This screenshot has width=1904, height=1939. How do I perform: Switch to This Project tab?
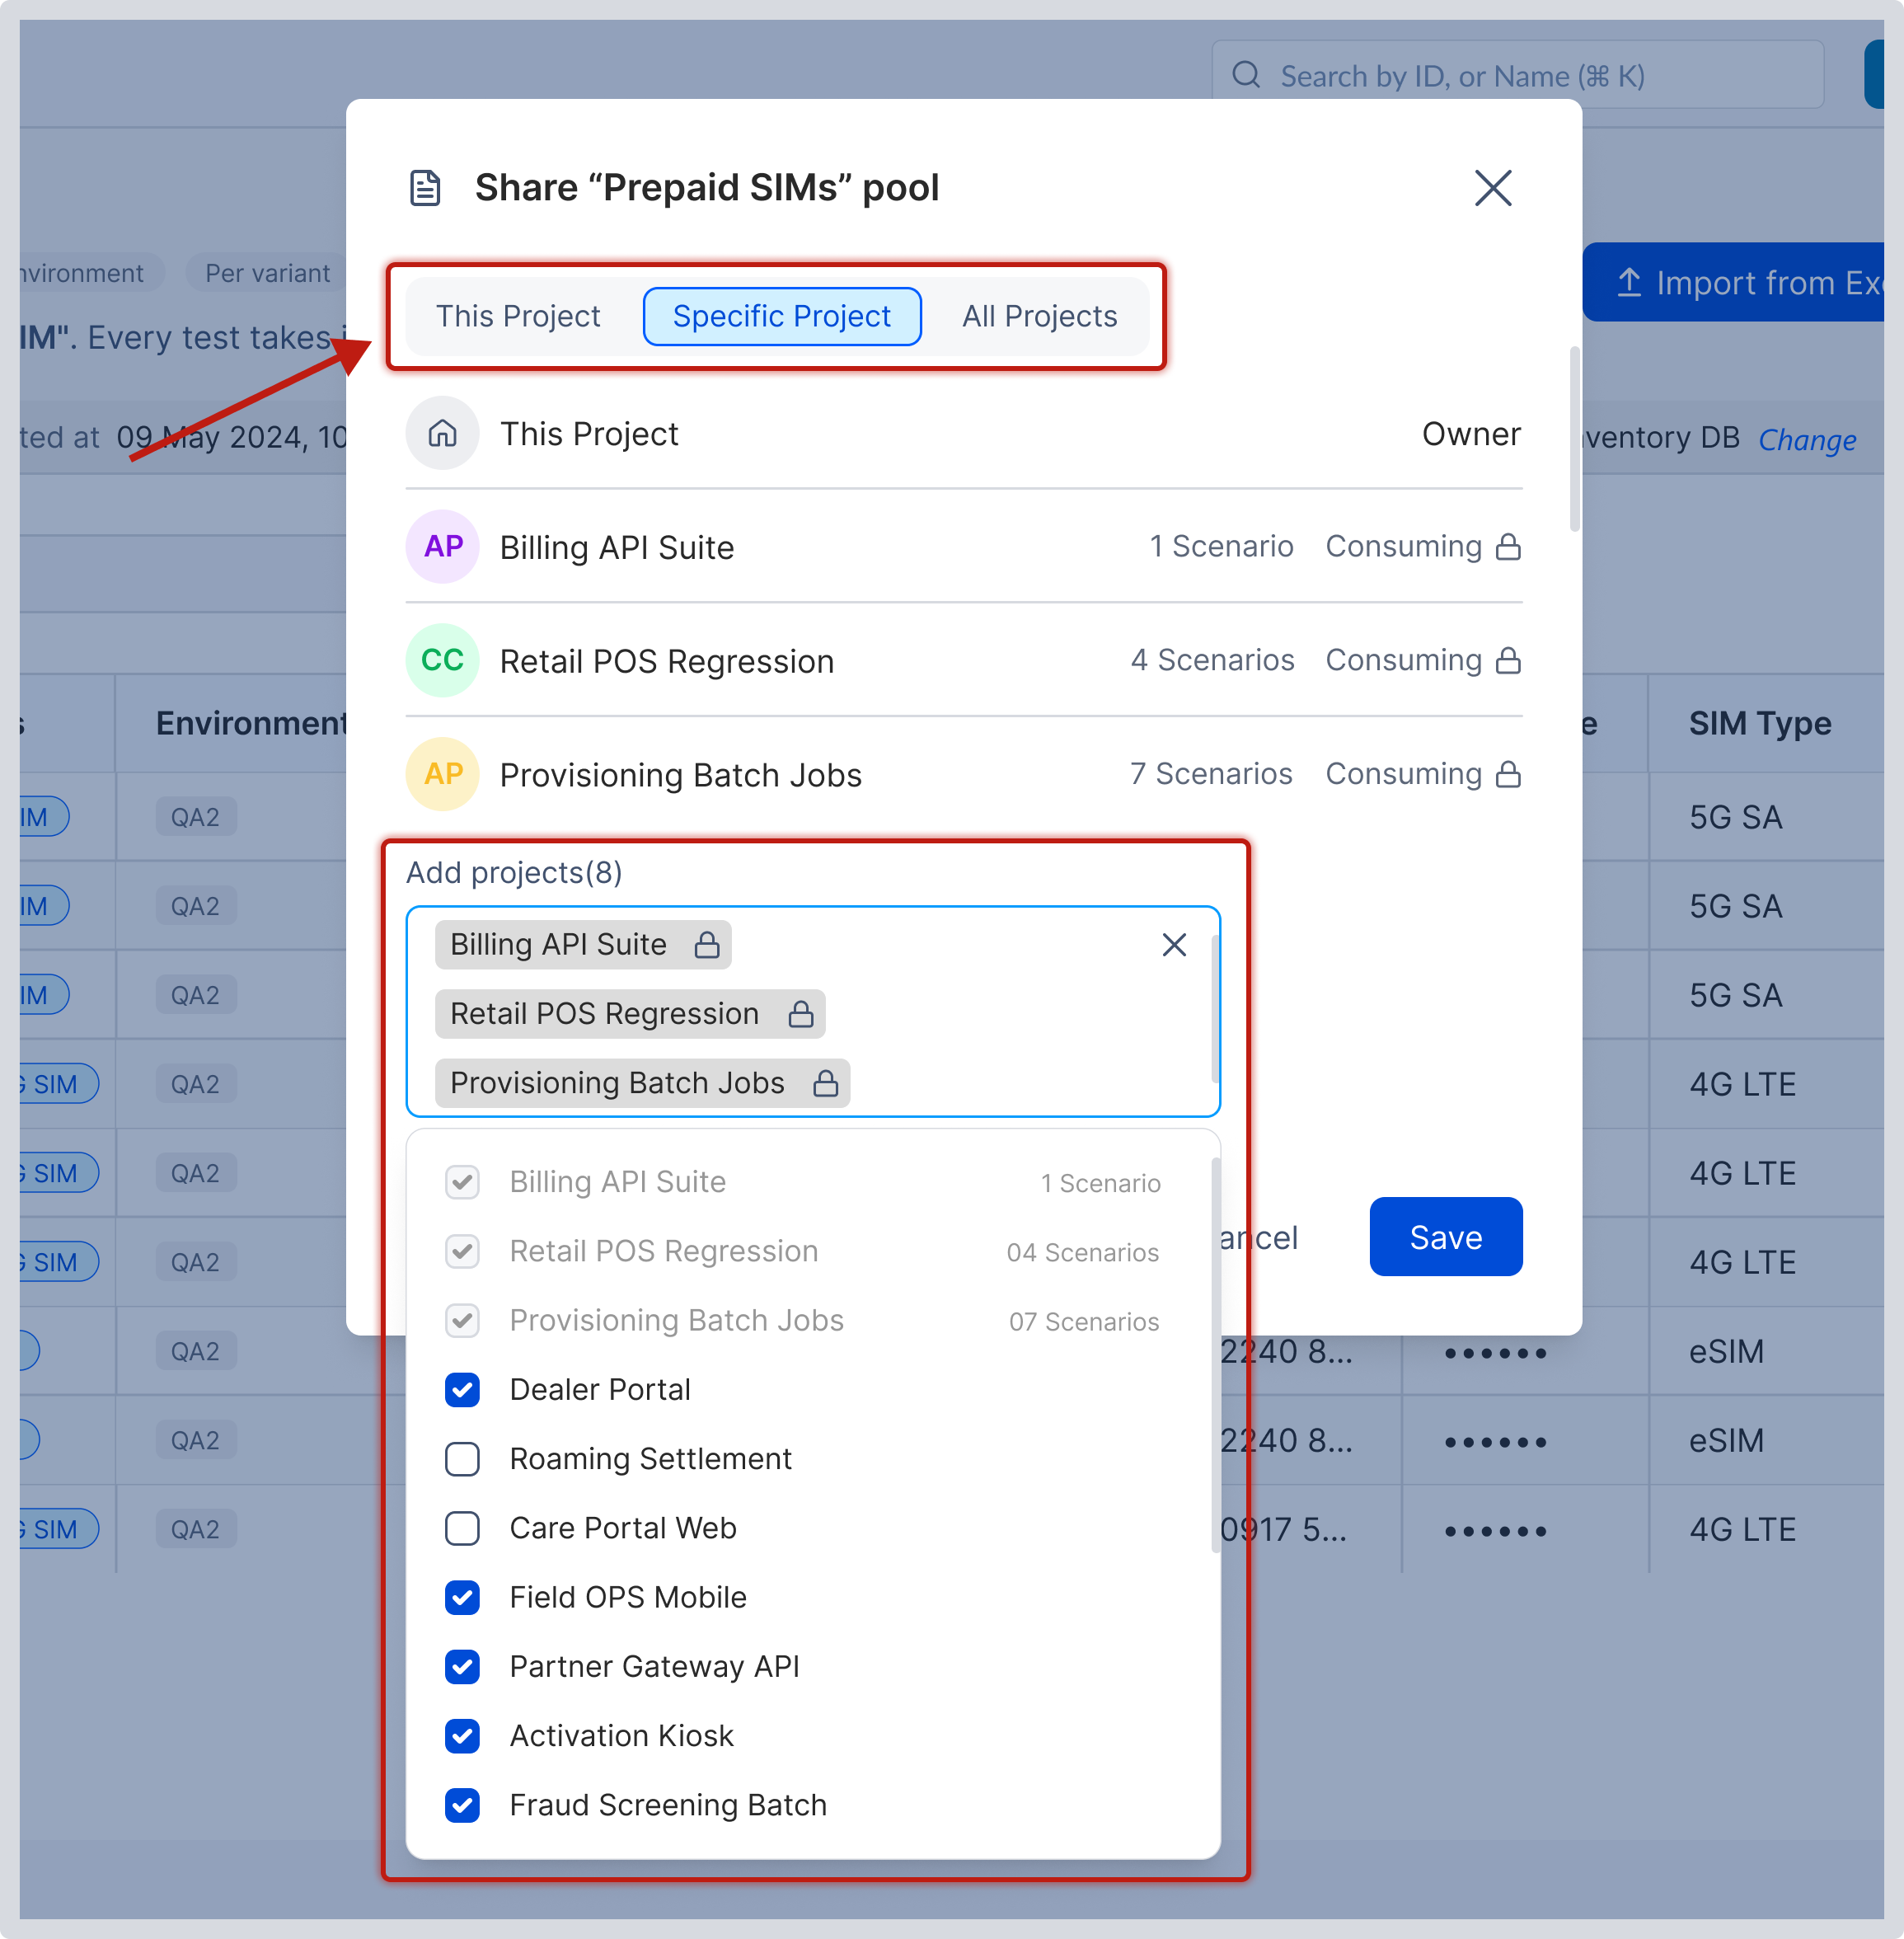[x=518, y=316]
